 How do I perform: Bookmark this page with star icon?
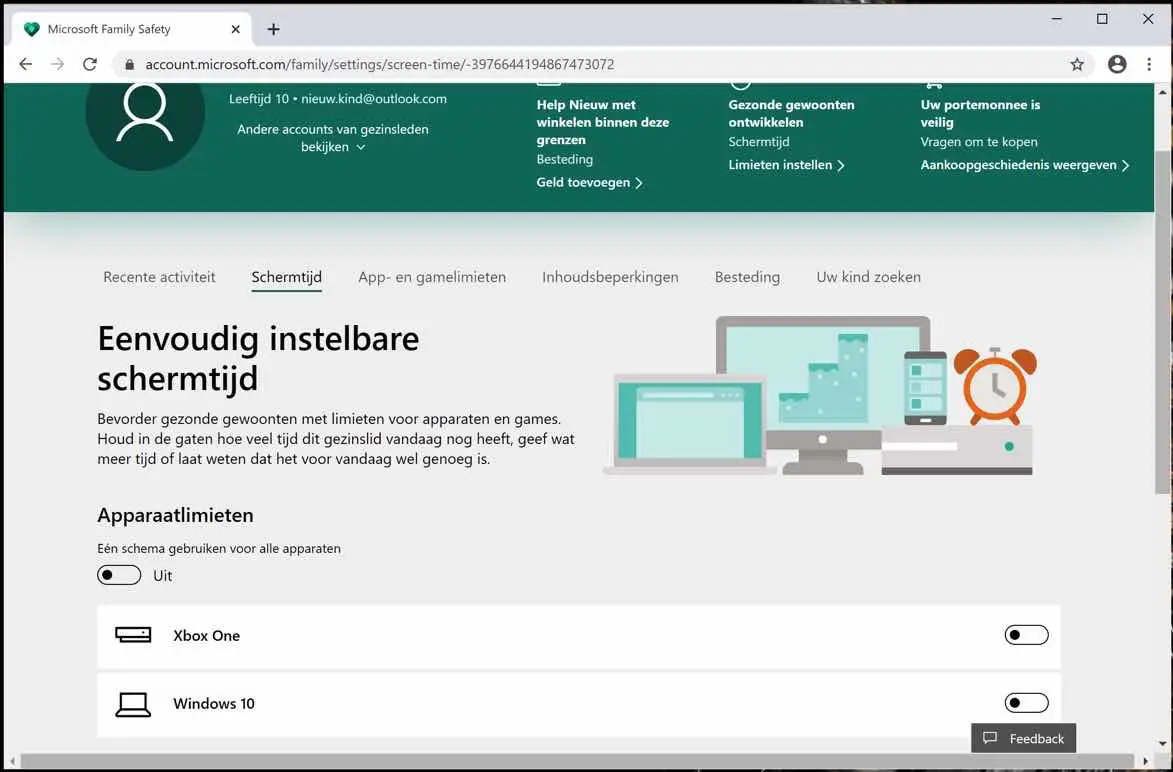click(1076, 64)
